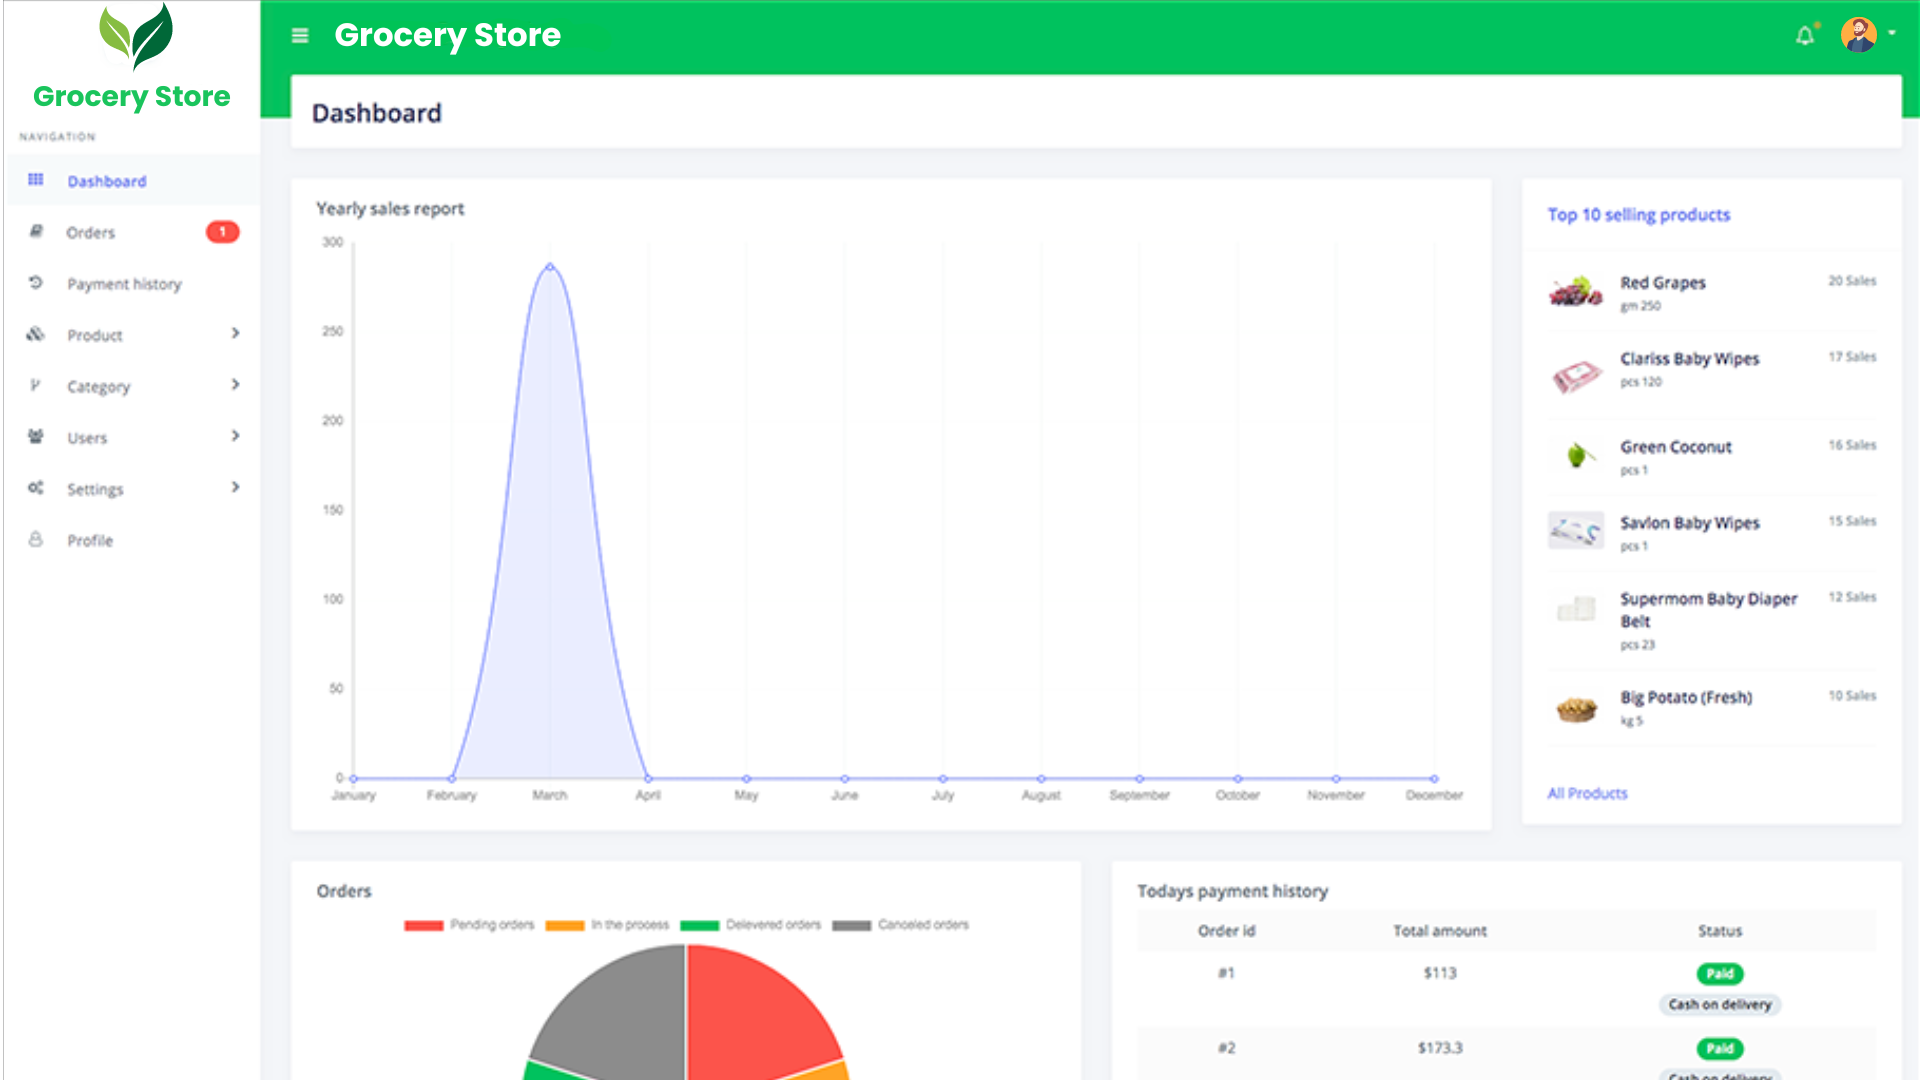Toggle In the process orange legend
The width and height of the screenshot is (1920, 1080).
pyautogui.click(x=565, y=925)
